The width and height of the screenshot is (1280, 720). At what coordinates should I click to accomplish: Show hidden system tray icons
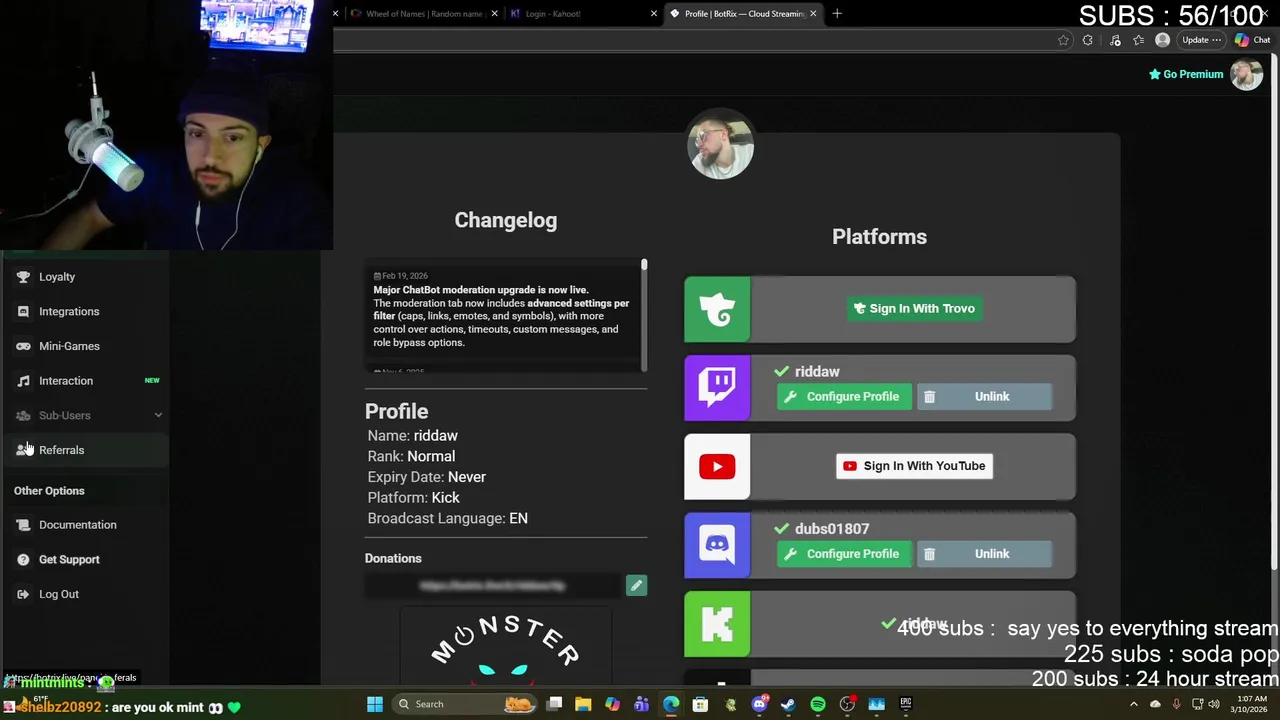click(1134, 704)
